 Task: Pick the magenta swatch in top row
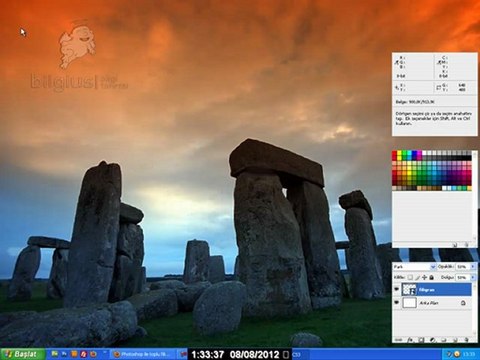419,153
